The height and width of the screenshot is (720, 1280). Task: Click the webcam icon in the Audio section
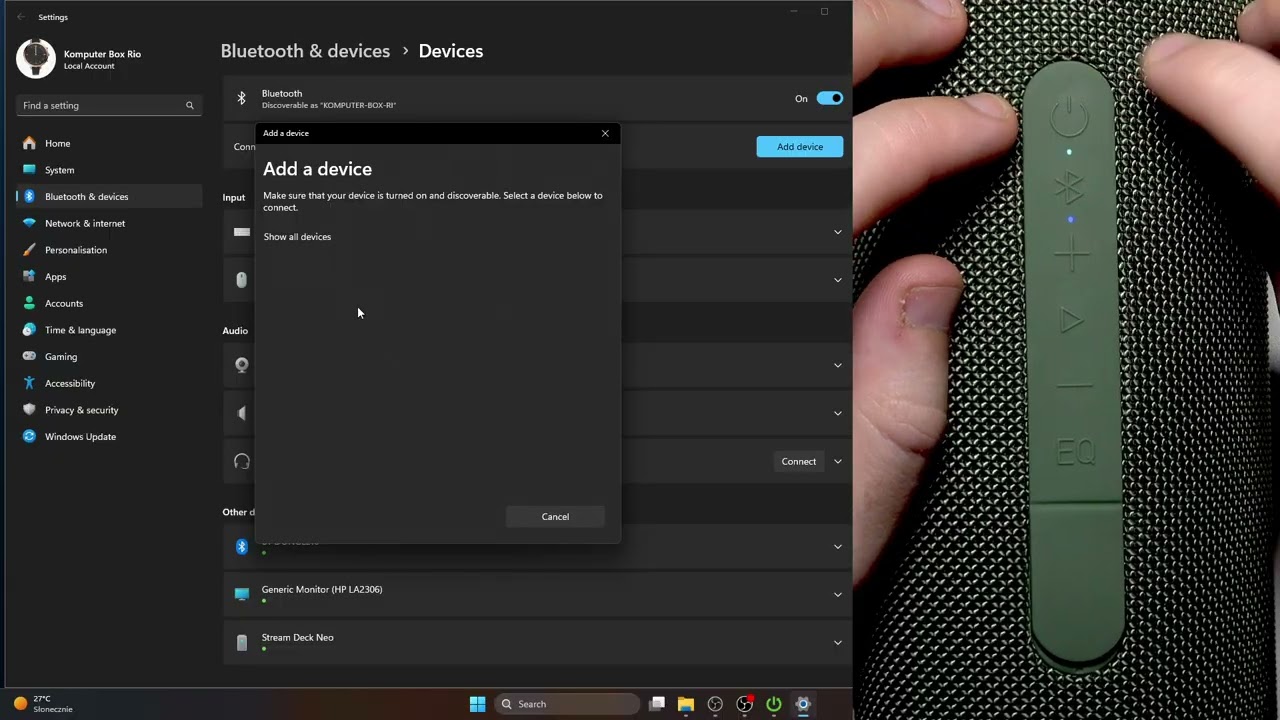241,365
